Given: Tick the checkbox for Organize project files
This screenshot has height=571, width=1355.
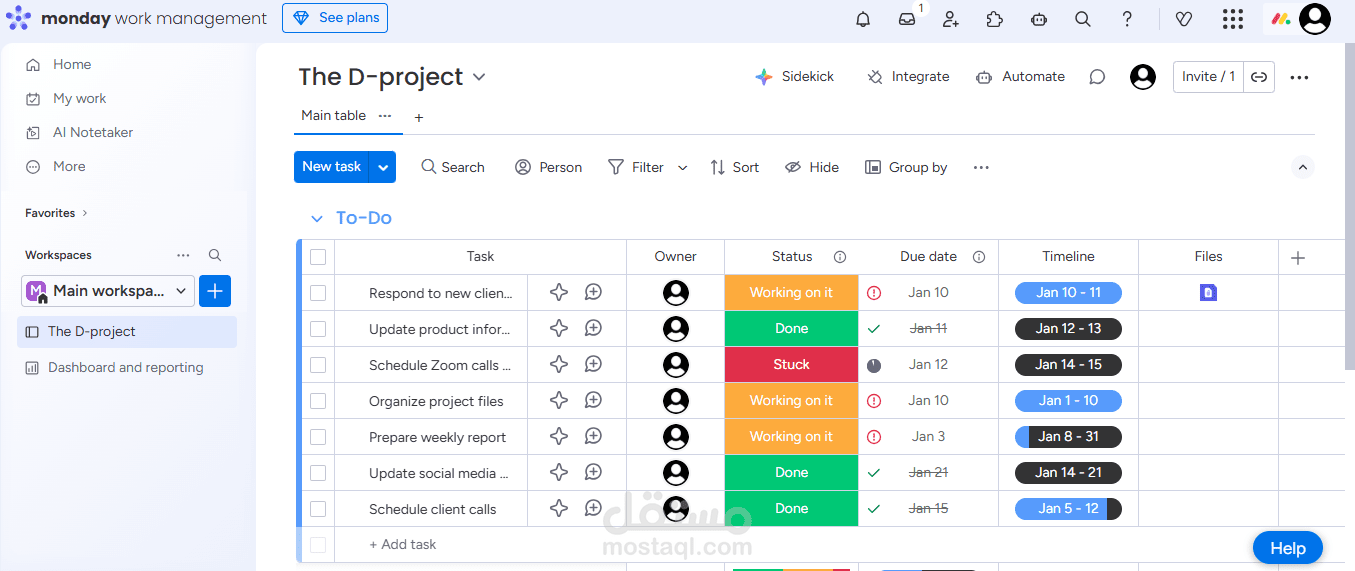Looking at the screenshot, I should click(x=318, y=401).
